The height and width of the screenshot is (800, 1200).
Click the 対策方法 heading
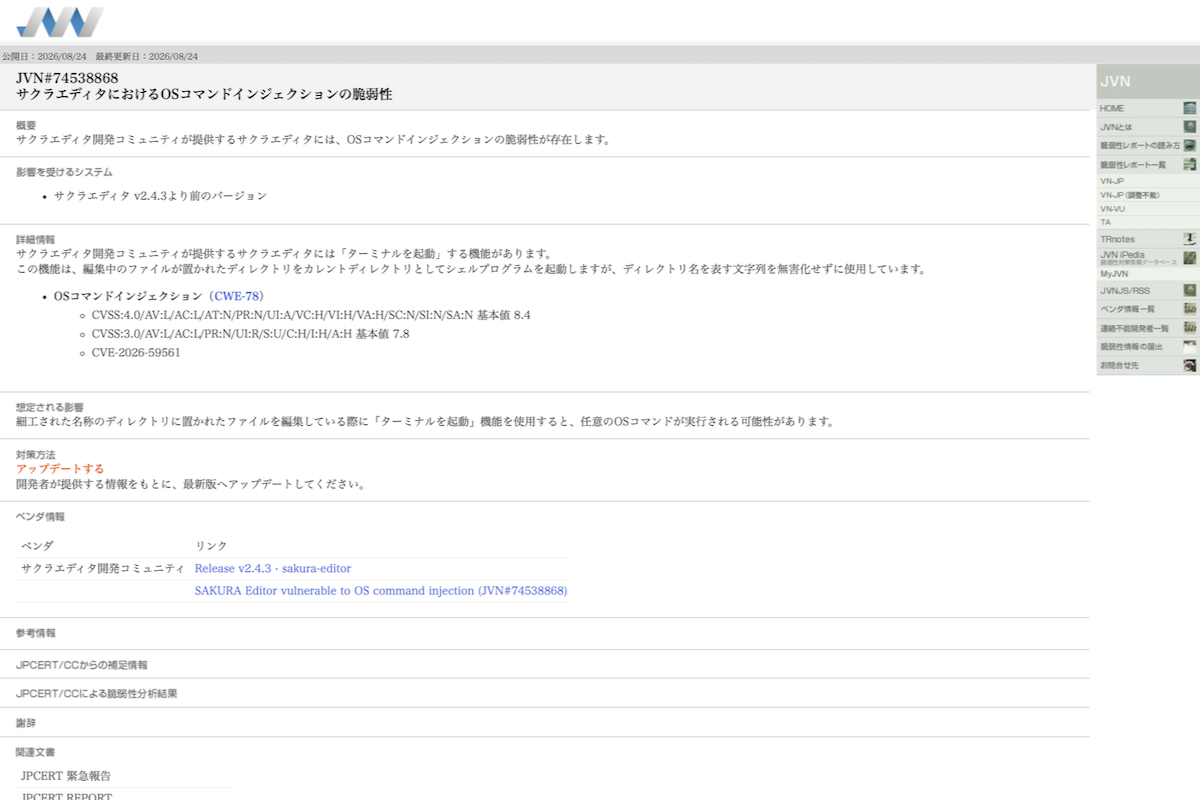[x=36, y=455]
